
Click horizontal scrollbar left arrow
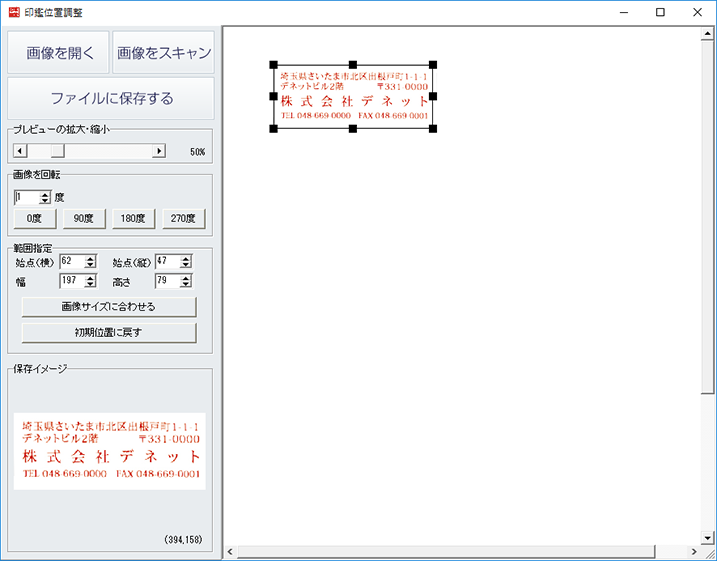230,552
